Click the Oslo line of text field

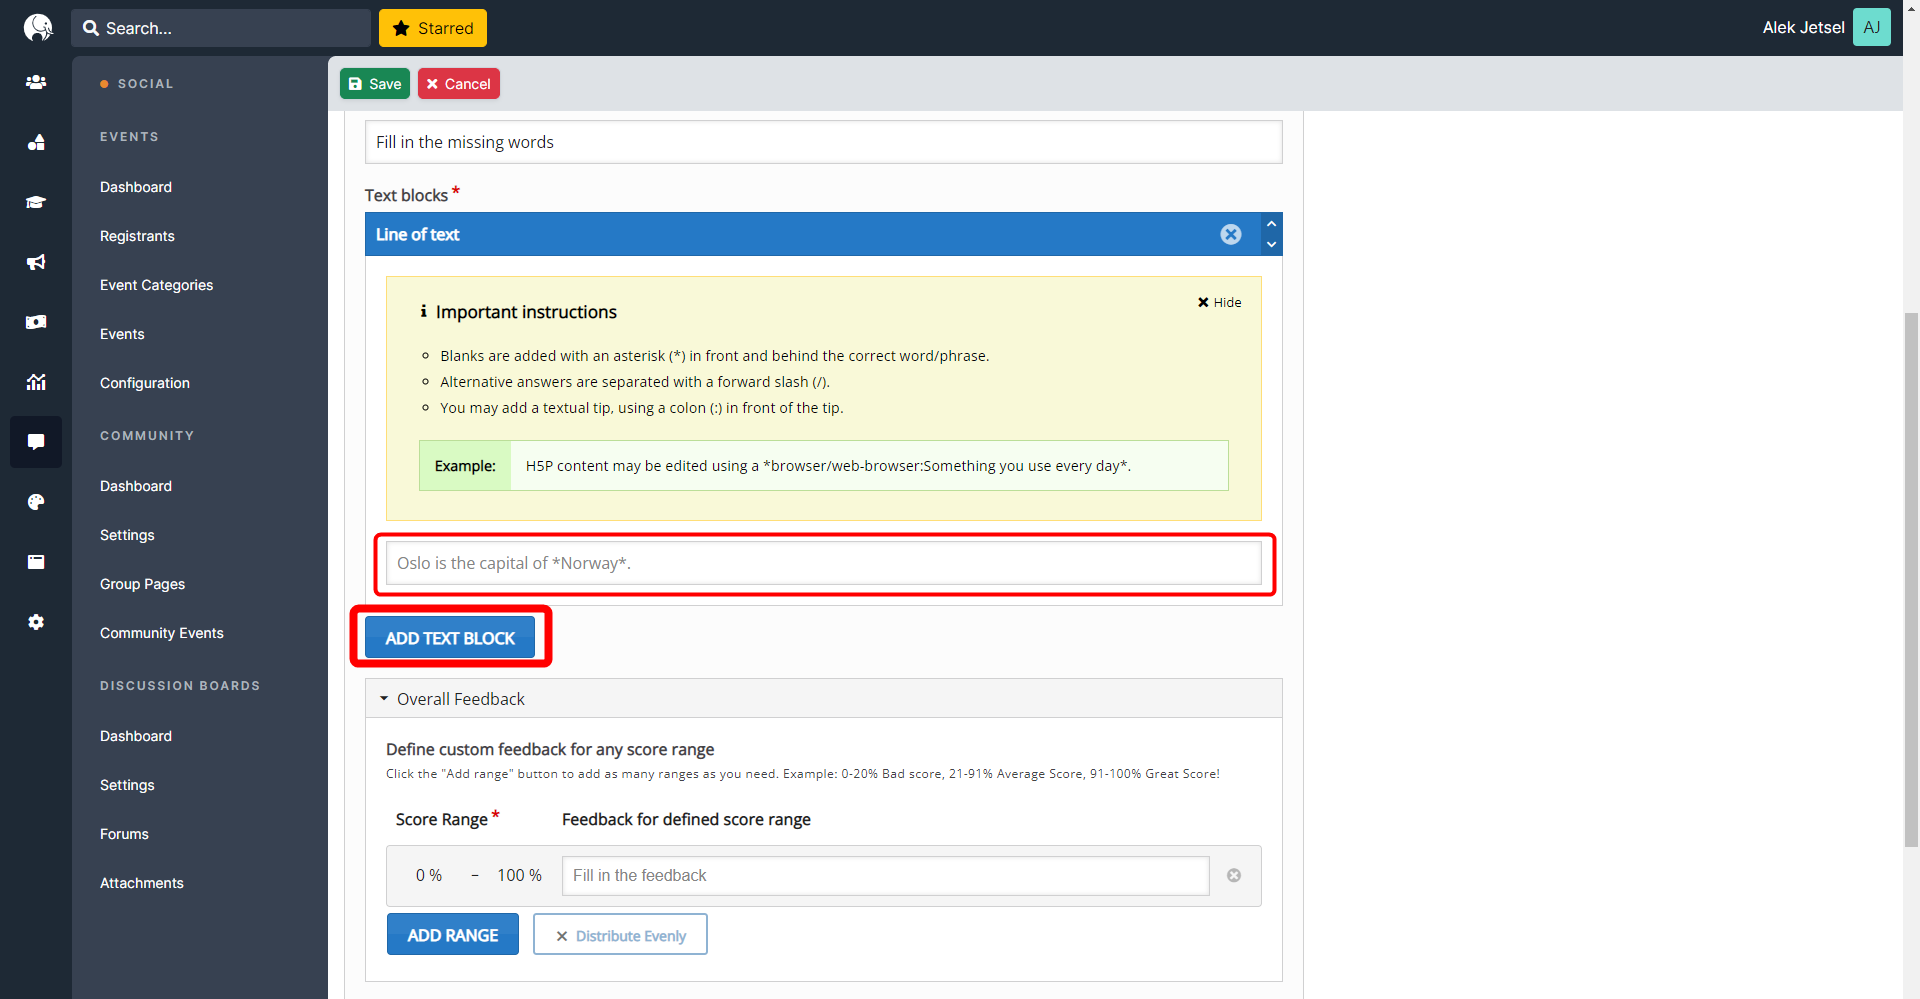[824, 563]
